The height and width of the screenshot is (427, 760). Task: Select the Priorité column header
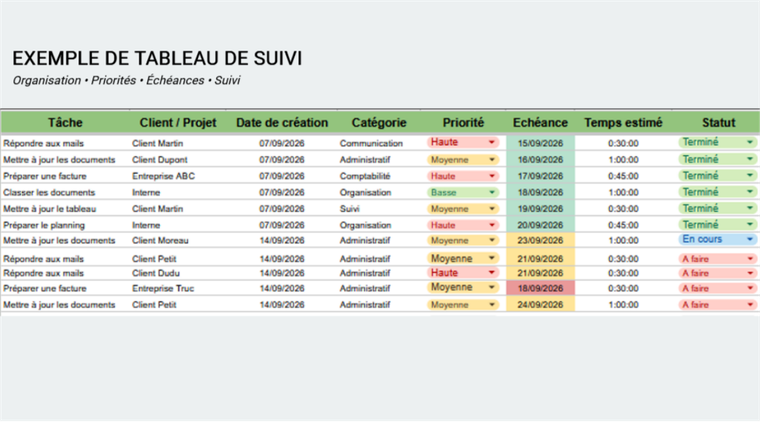coord(463,123)
